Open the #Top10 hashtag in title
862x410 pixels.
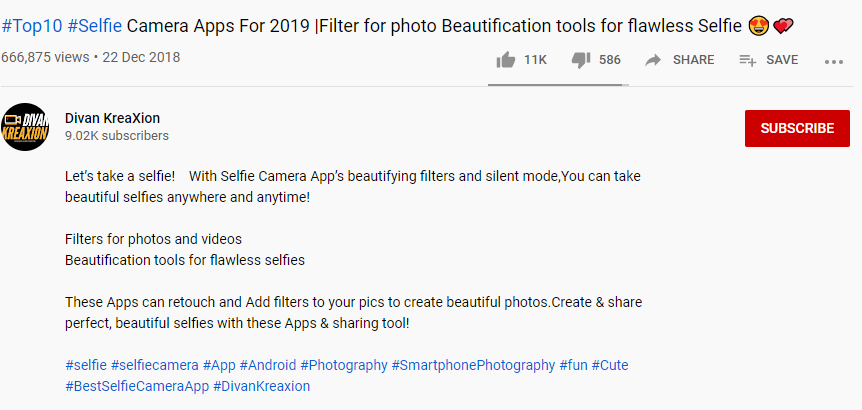coord(31,25)
